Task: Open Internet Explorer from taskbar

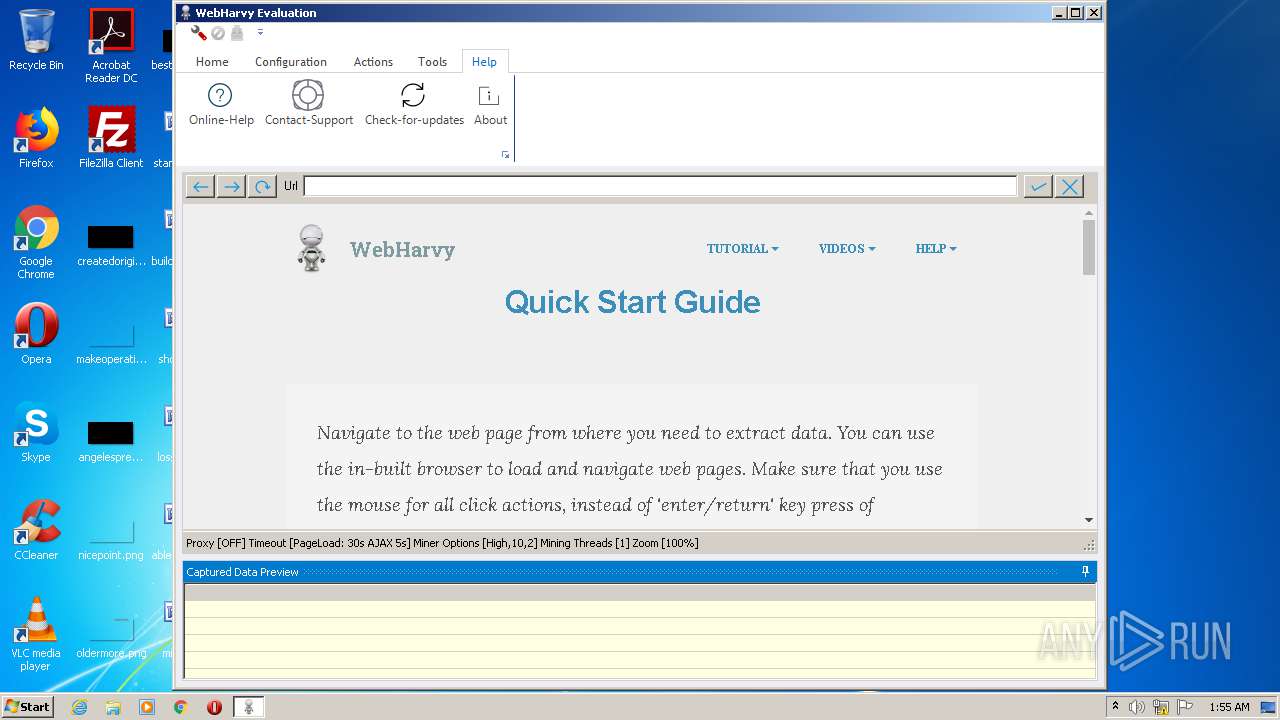Action: pyautogui.click(x=79, y=707)
